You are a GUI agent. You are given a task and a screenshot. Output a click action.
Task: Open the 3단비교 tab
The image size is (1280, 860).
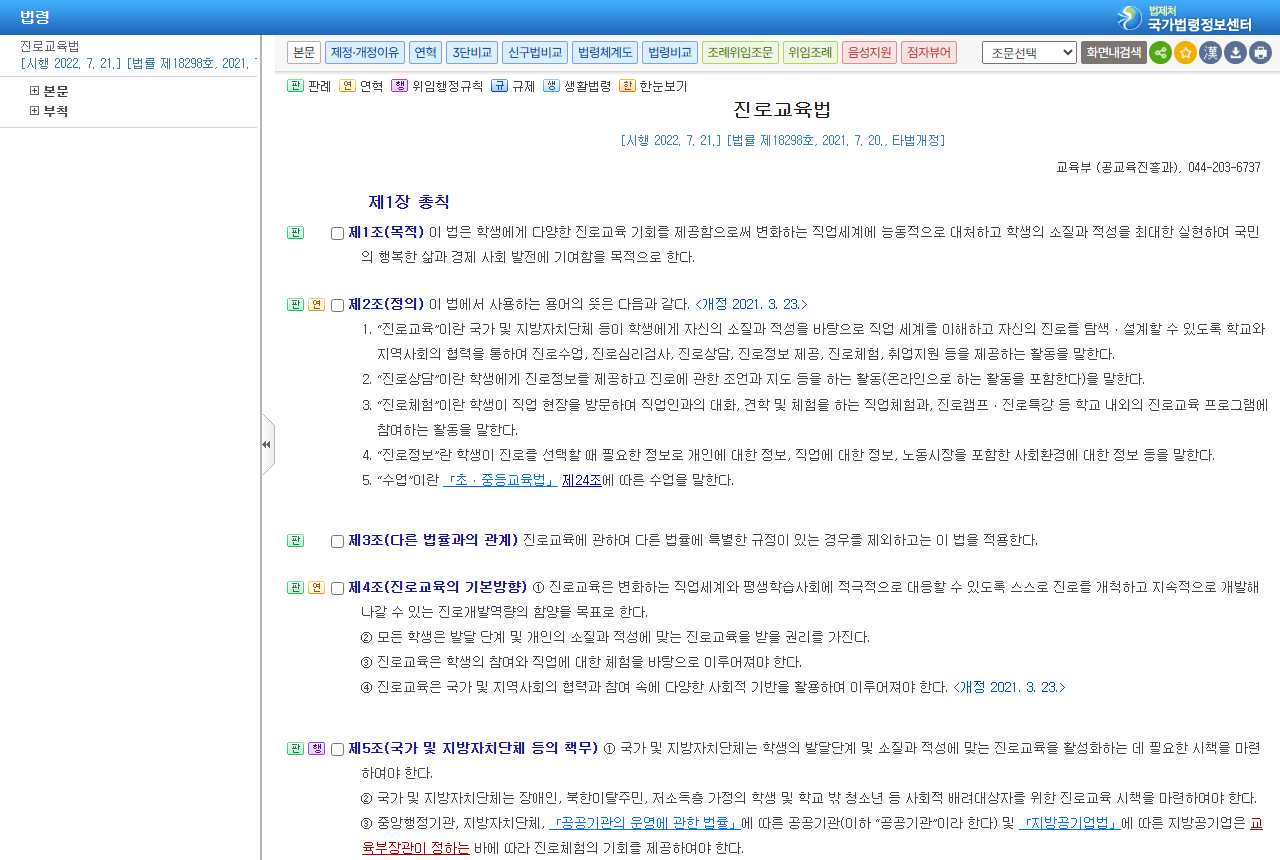[472, 53]
